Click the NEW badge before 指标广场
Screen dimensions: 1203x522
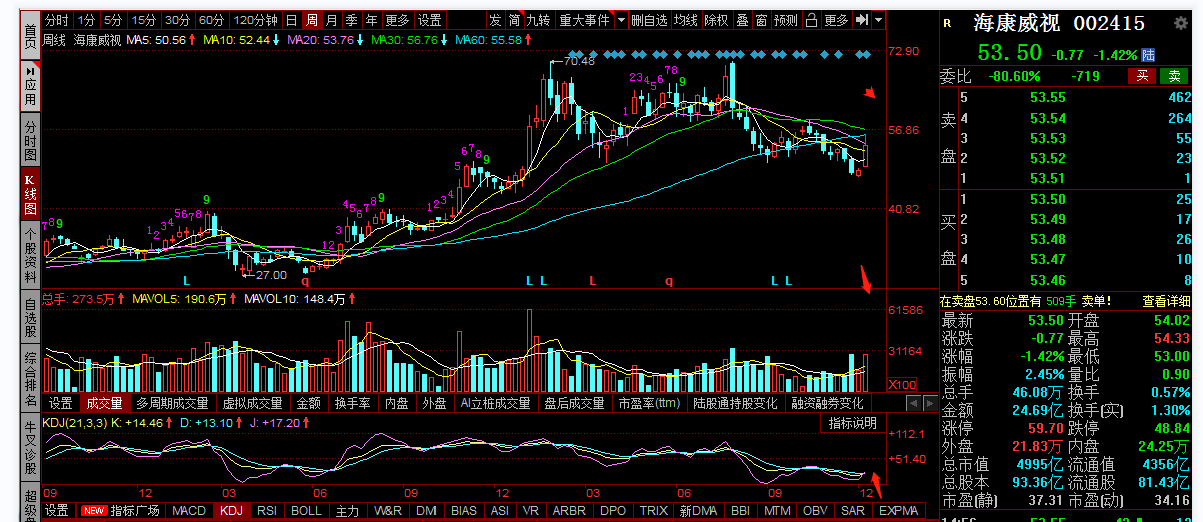coord(93,511)
